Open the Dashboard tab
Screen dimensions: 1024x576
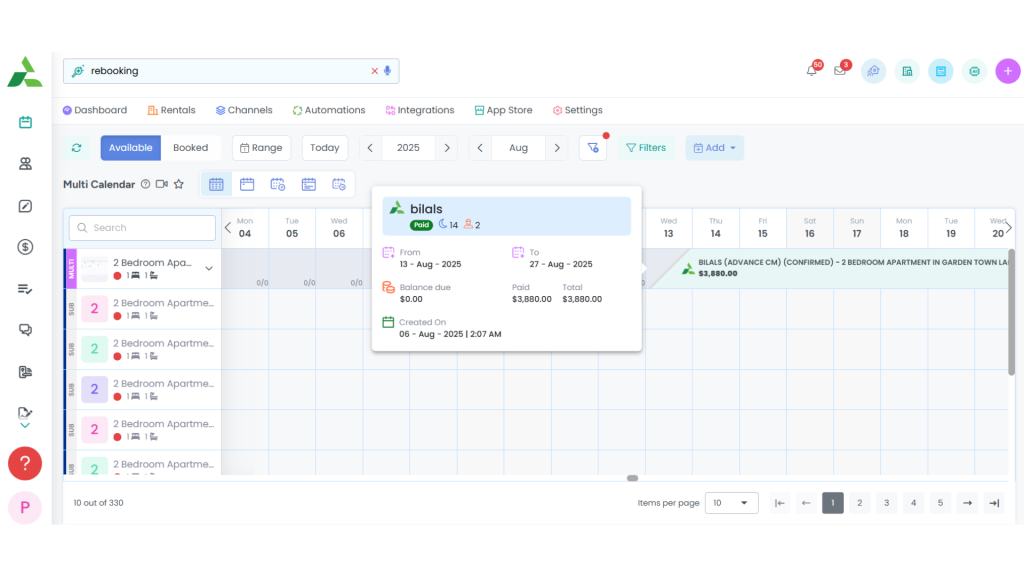(95, 110)
